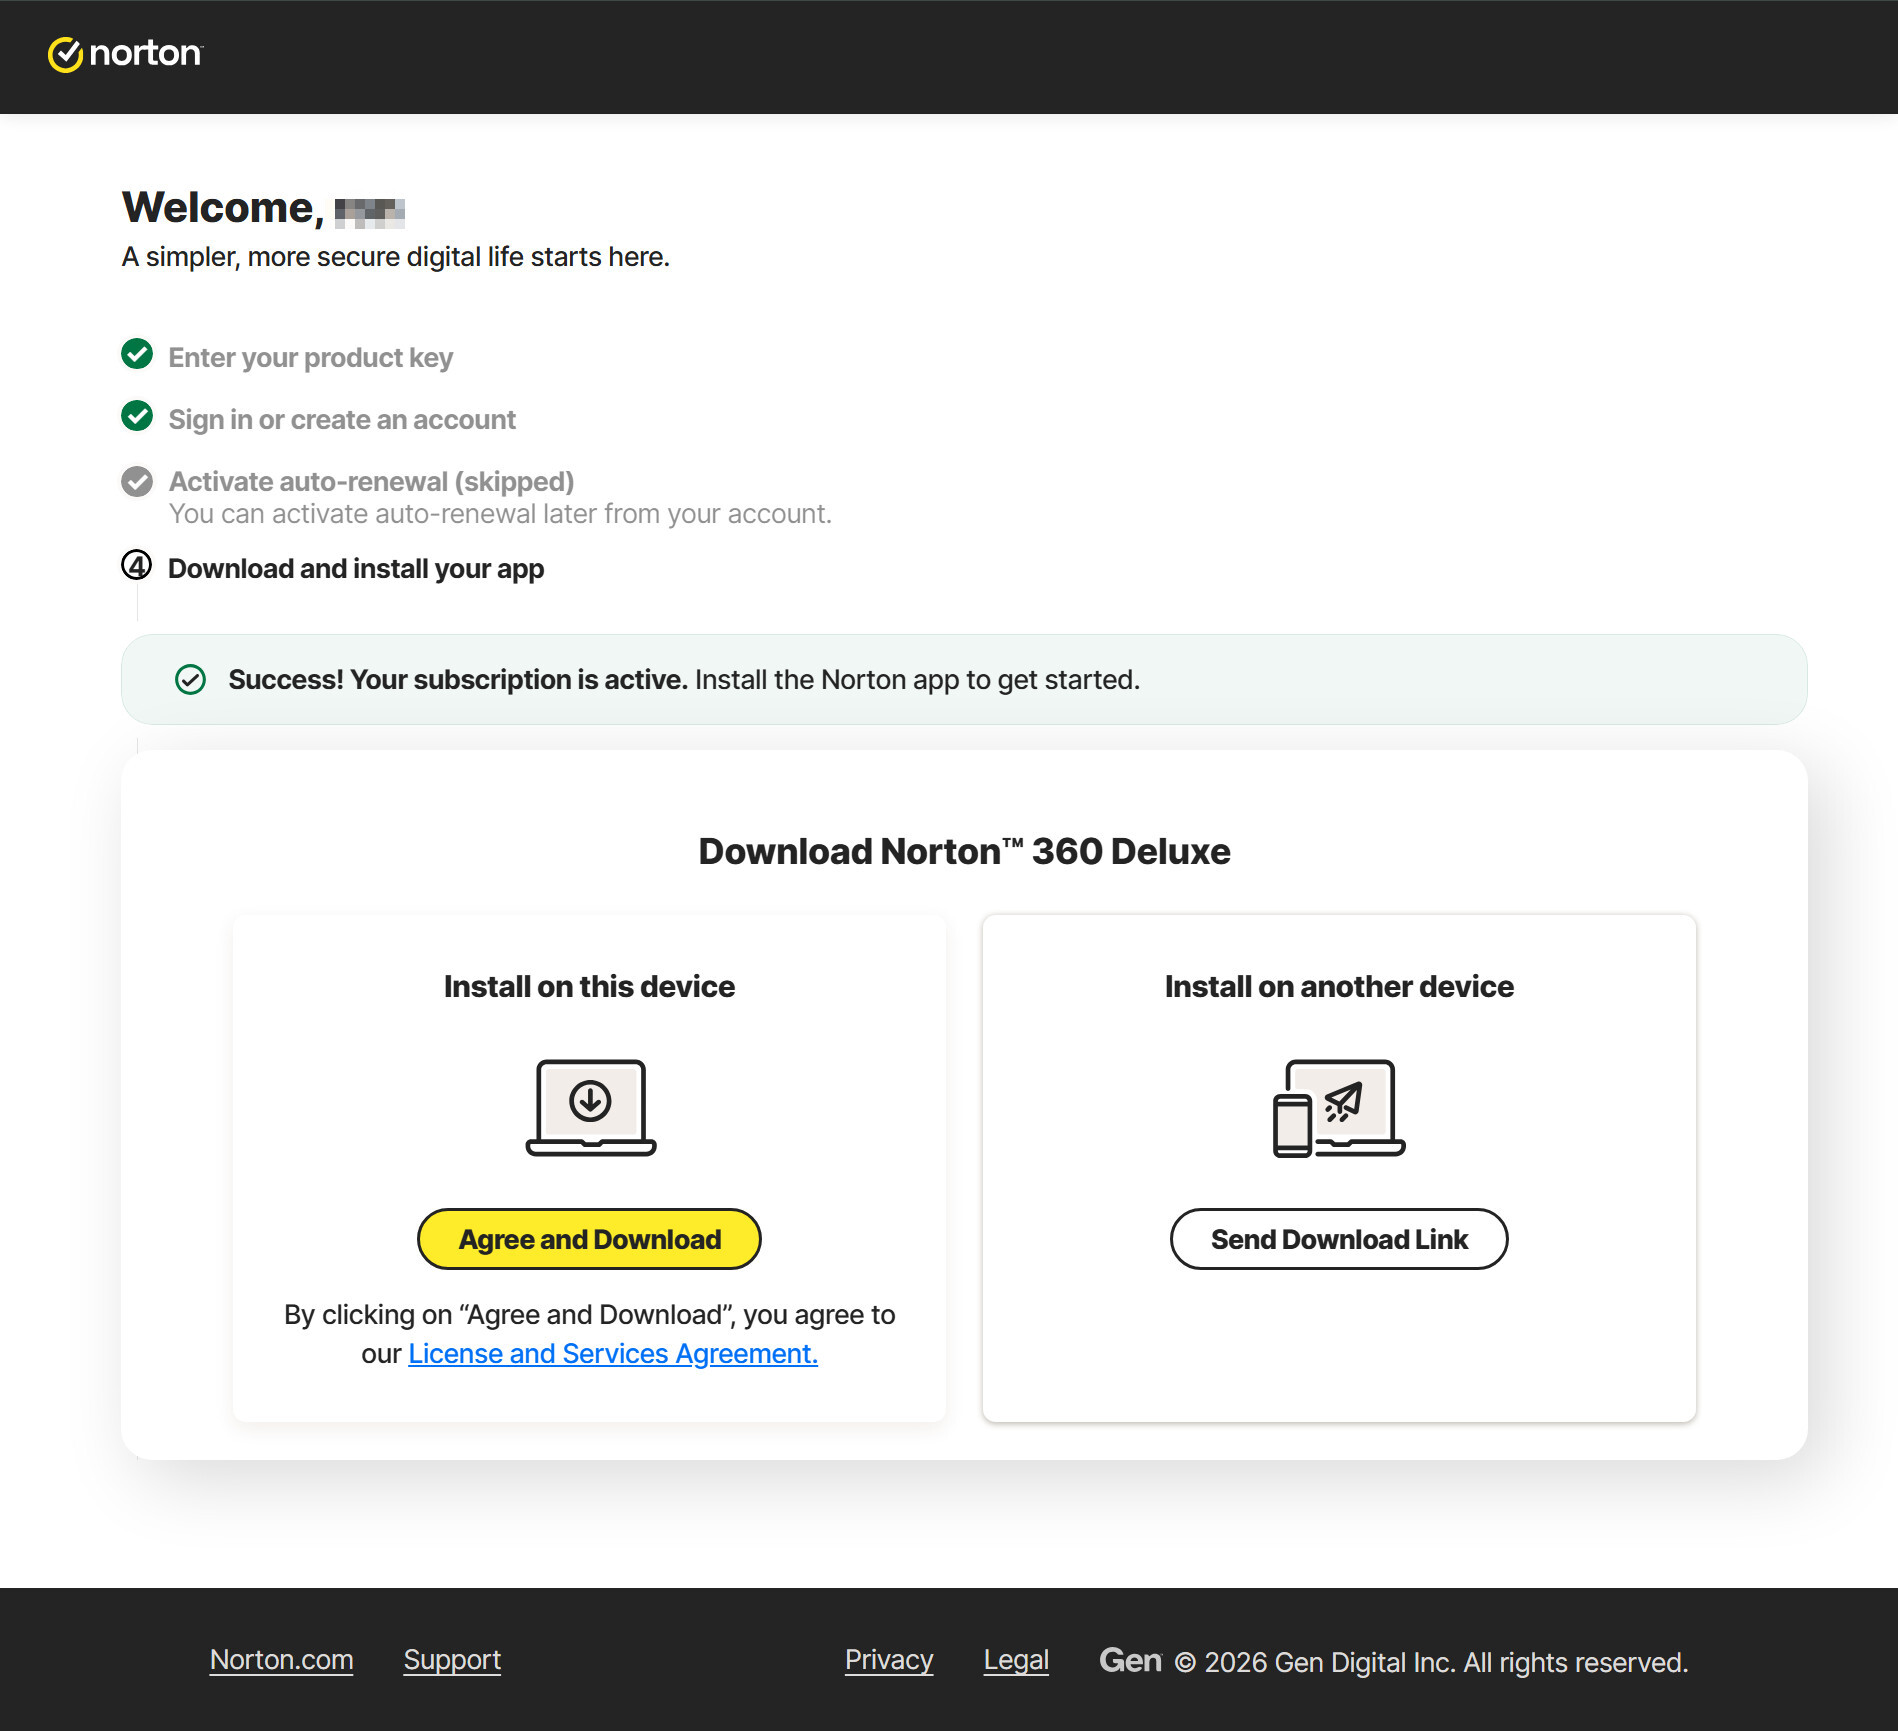Open the License and Services Agreement link
The width and height of the screenshot is (1898, 1731).
coord(612,1353)
